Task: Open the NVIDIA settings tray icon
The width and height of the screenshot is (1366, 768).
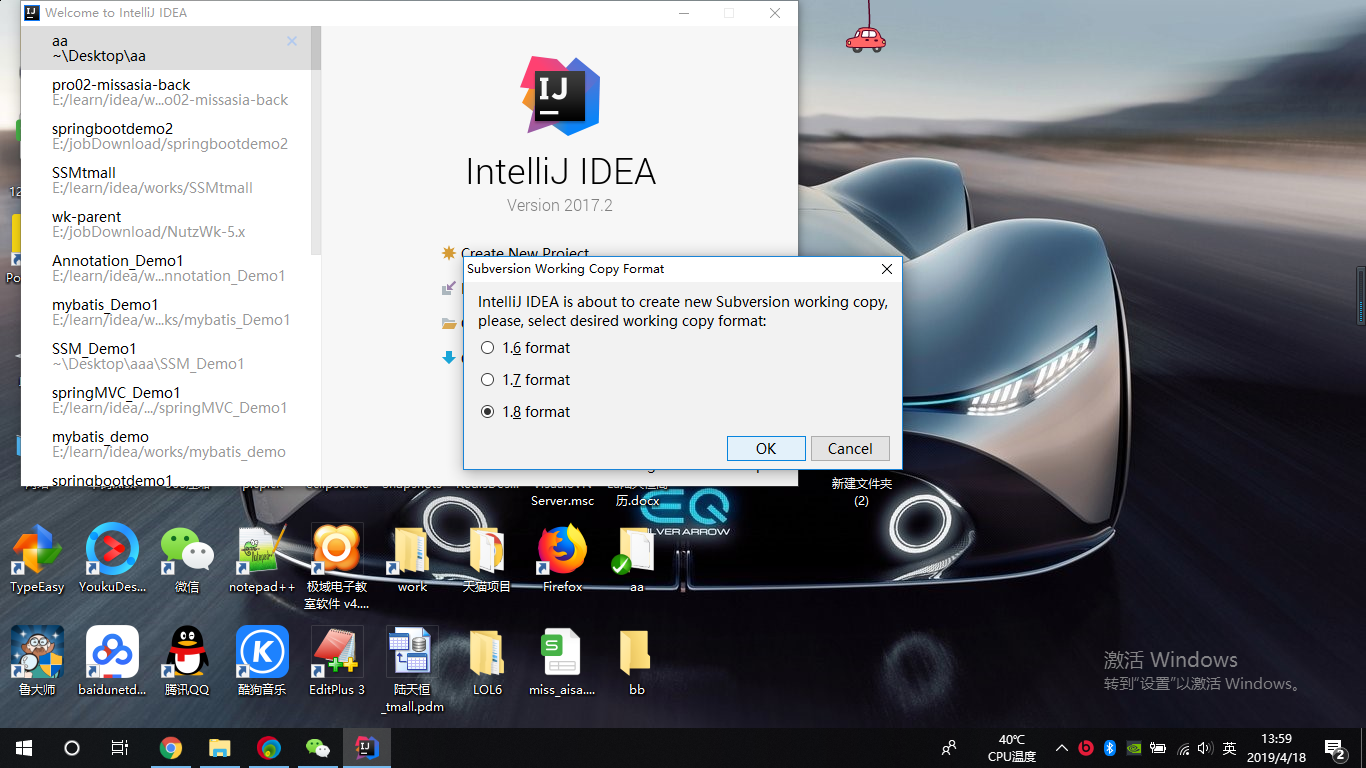Action: pos(1134,748)
